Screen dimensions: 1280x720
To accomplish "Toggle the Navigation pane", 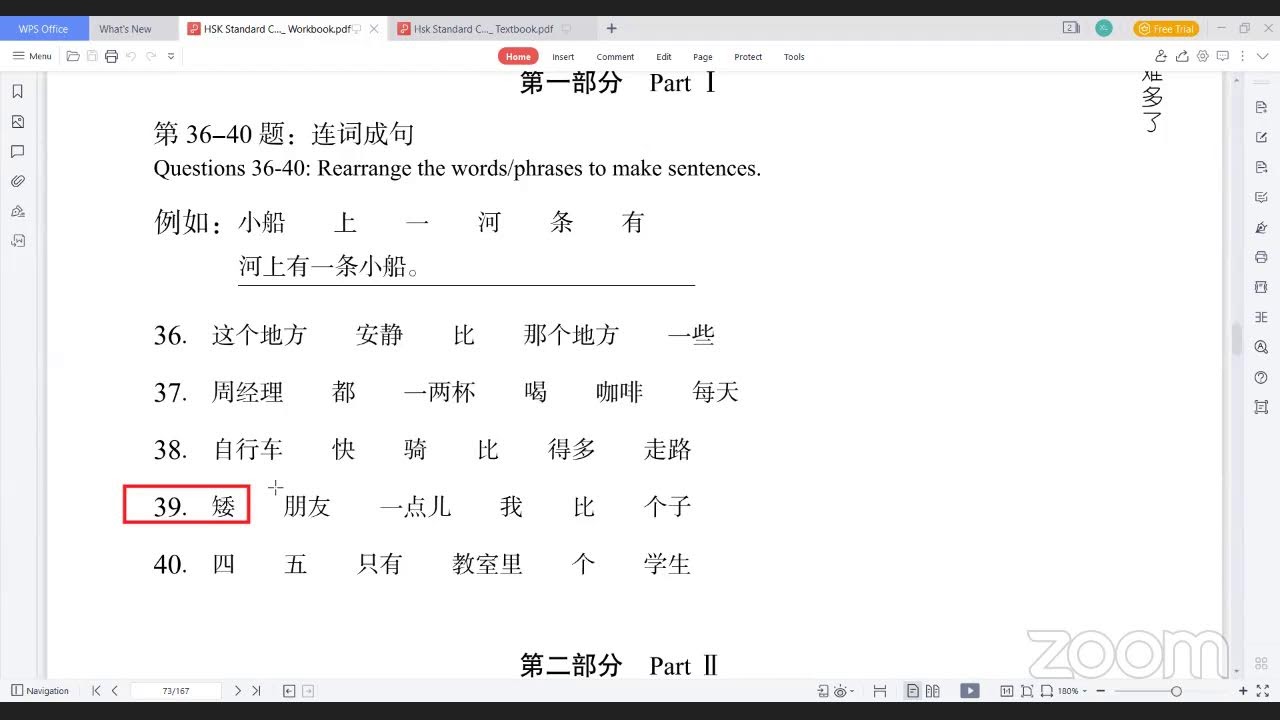I will (40, 690).
